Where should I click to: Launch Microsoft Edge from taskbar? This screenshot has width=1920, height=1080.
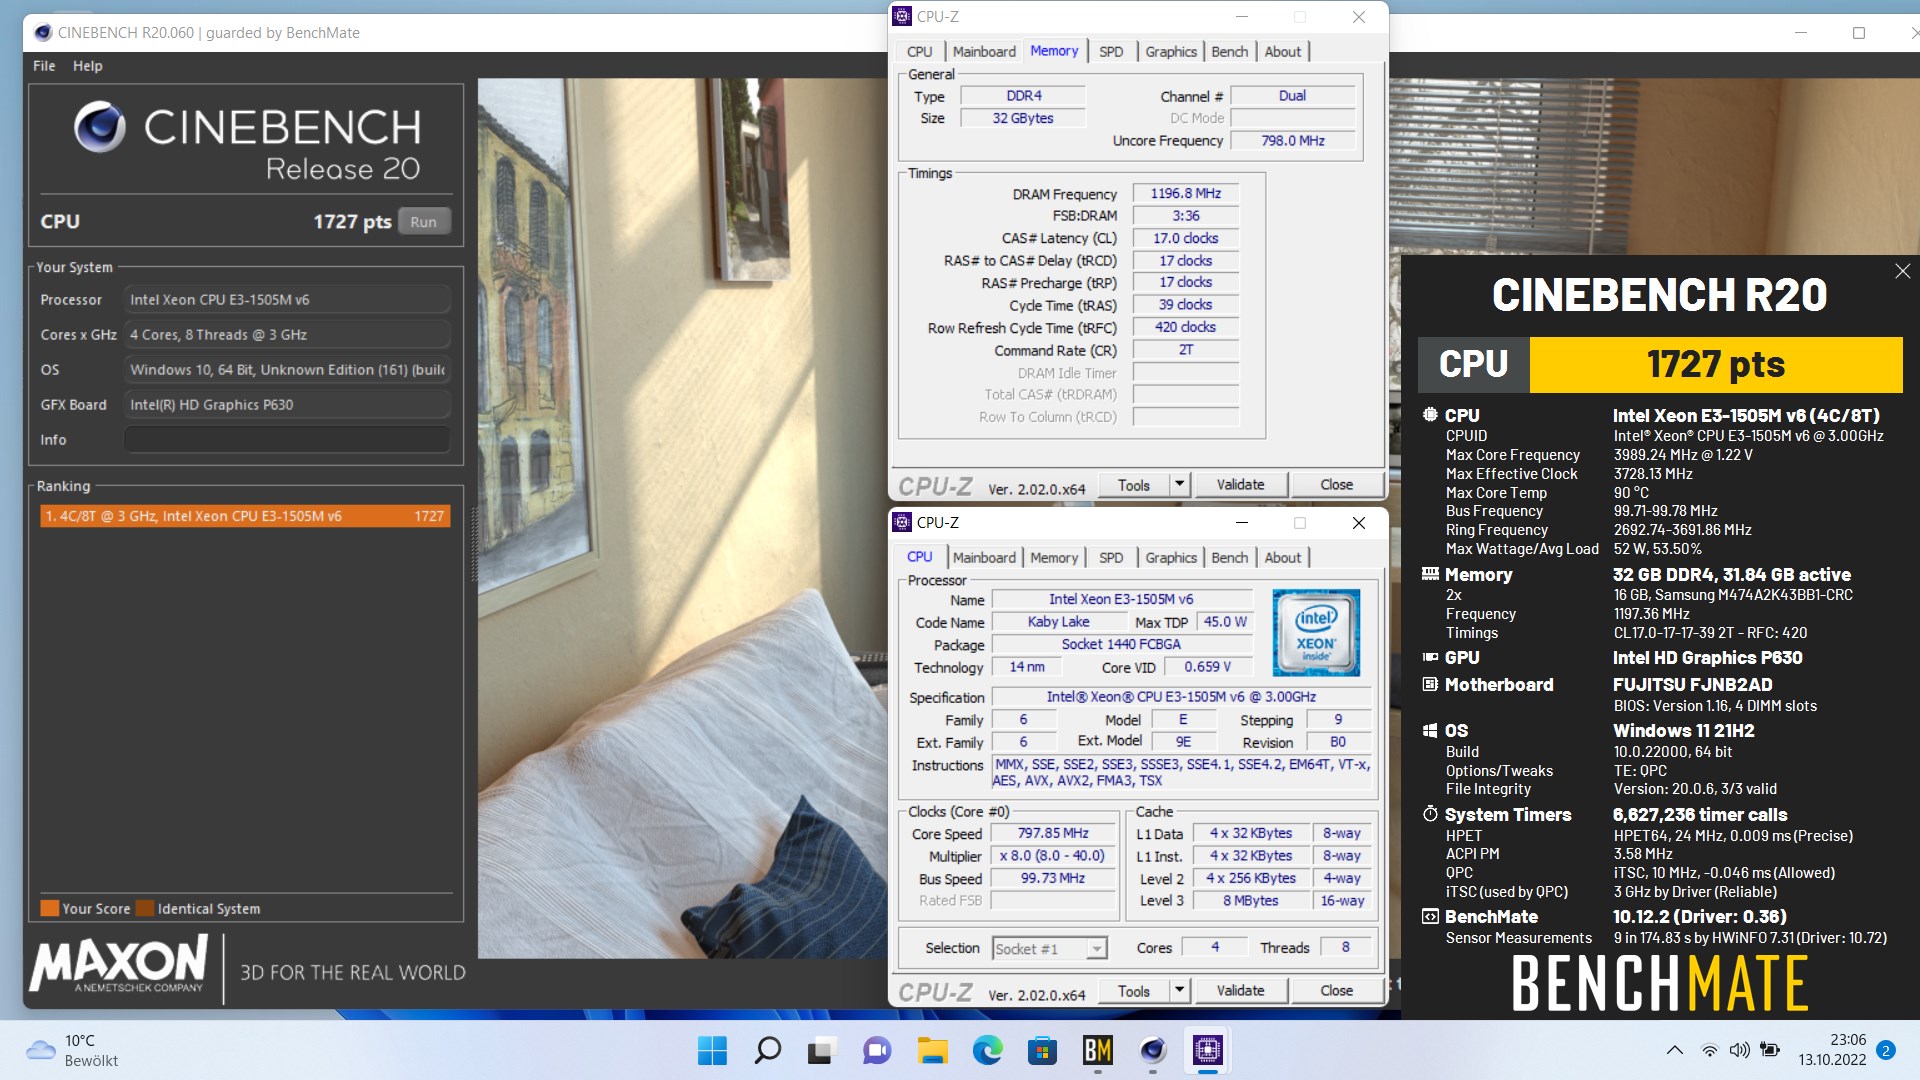tap(987, 1050)
